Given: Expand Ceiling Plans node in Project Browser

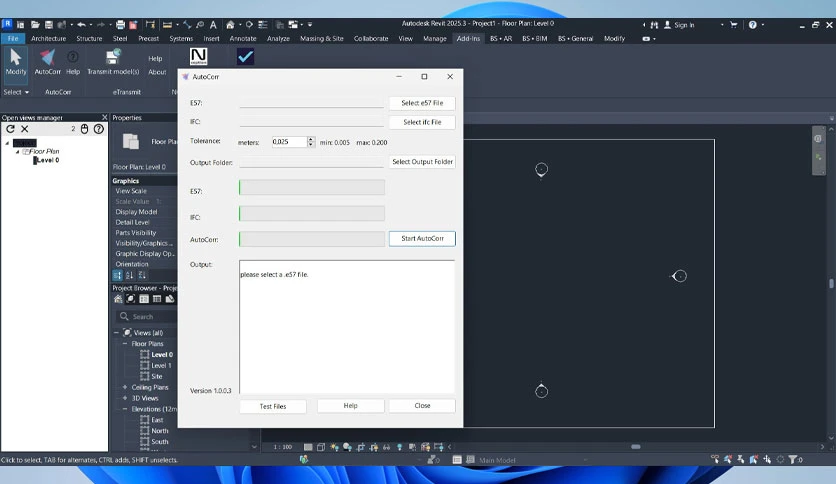Looking at the screenshot, I should point(125,388).
